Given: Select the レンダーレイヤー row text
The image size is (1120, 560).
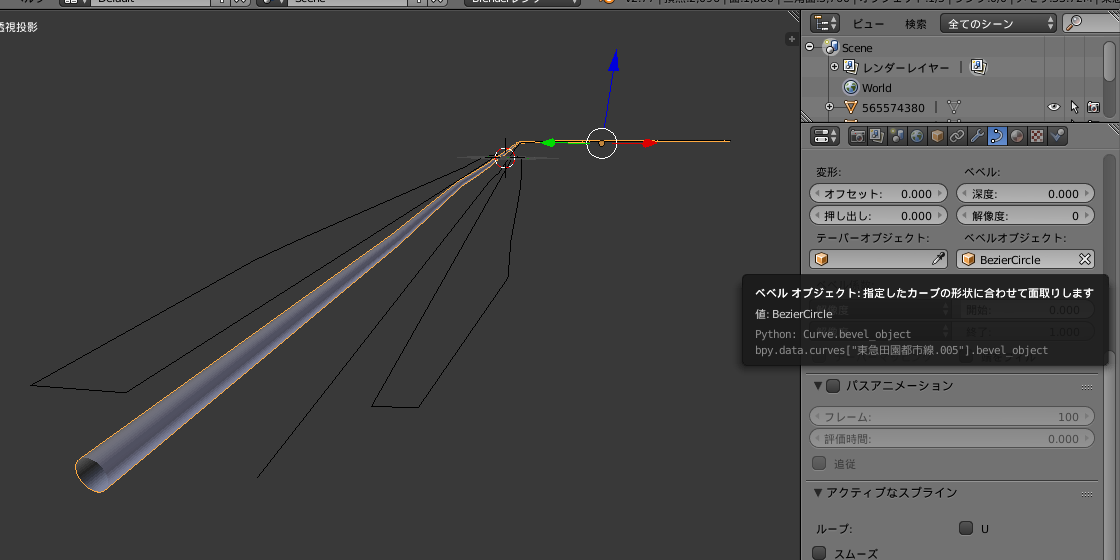Looking at the screenshot, I should [906, 67].
